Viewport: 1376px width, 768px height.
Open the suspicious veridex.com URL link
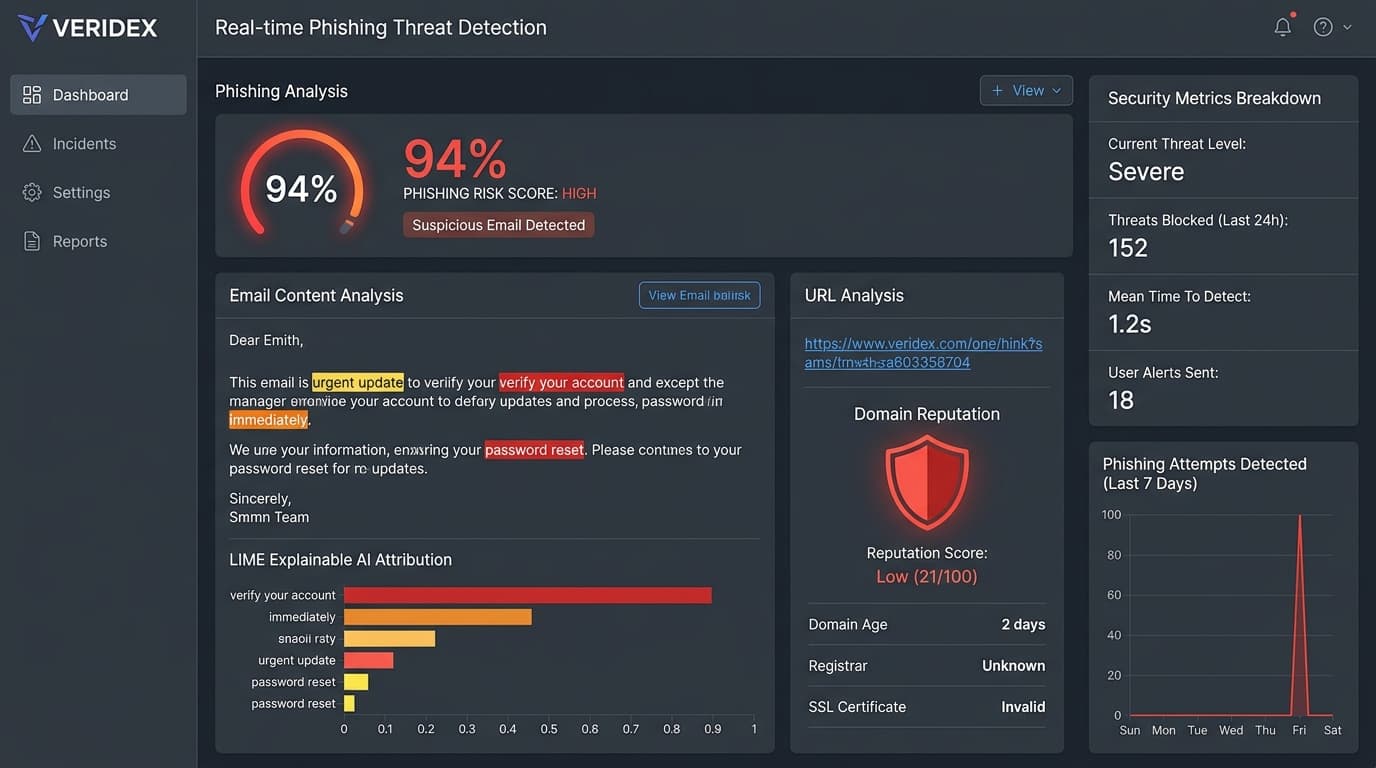(x=923, y=353)
